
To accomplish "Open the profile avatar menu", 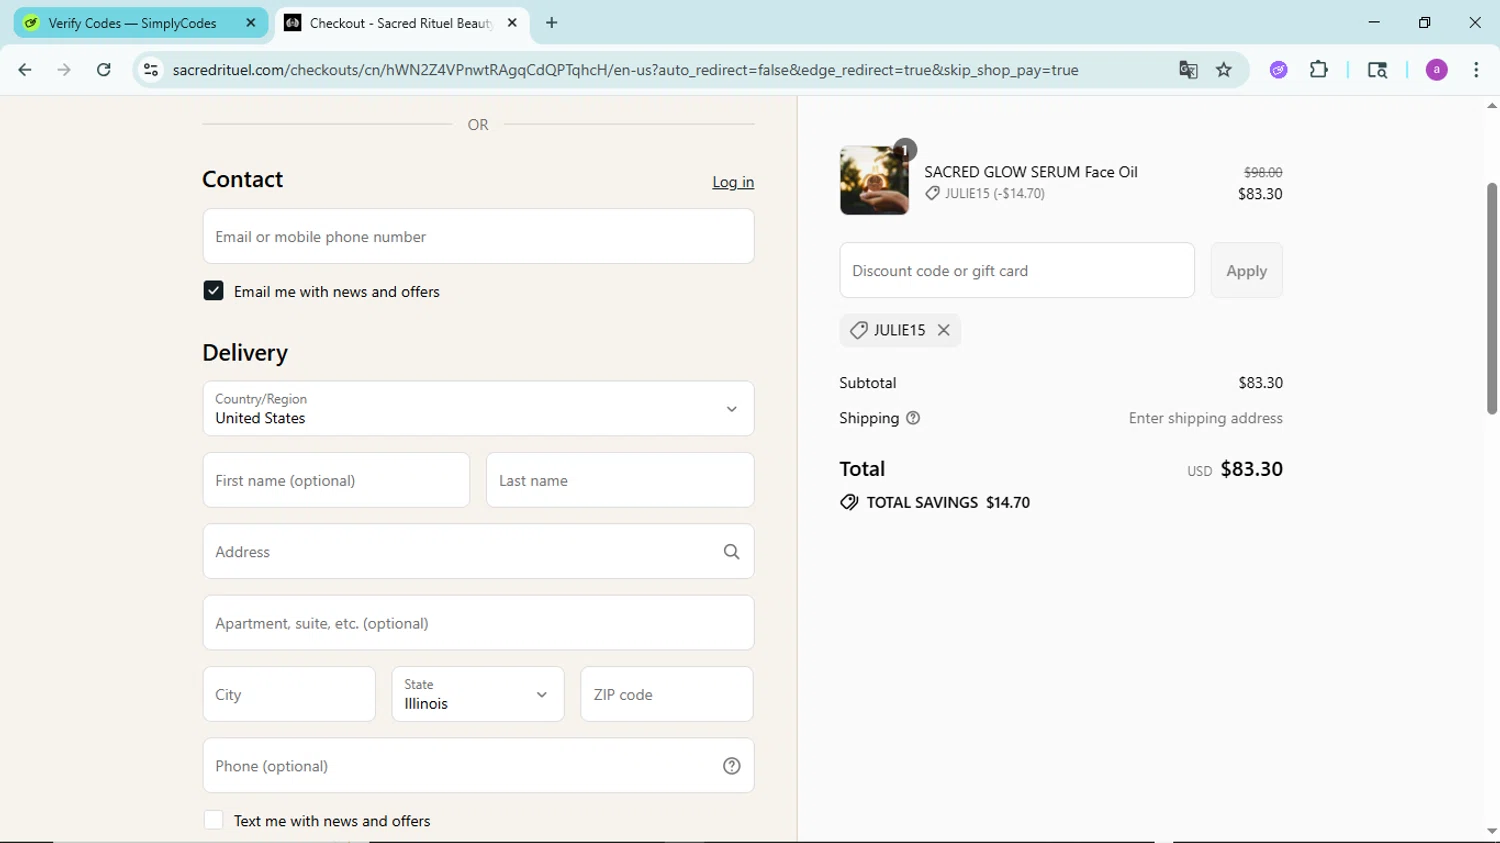I will pyautogui.click(x=1437, y=70).
